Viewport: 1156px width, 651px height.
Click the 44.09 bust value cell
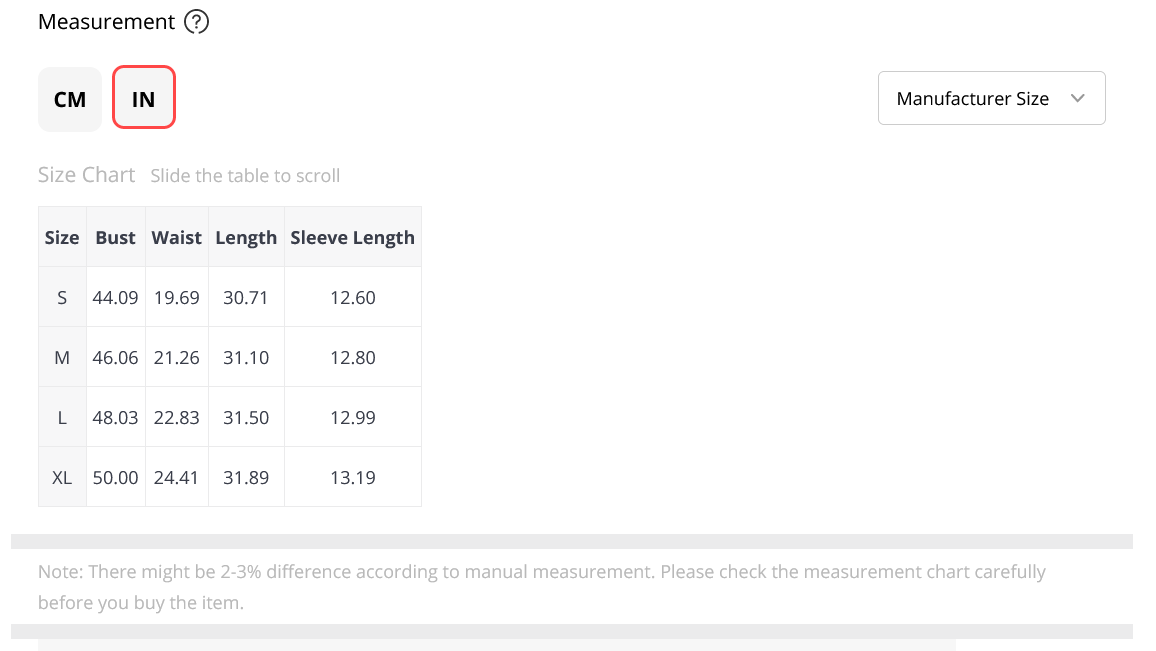pyautogui.click(x=116, y=297)
